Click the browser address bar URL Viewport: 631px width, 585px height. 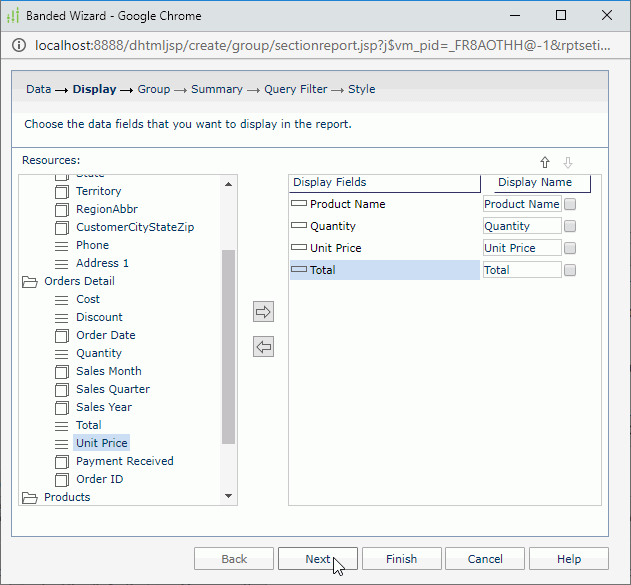(x=322, y=45)
